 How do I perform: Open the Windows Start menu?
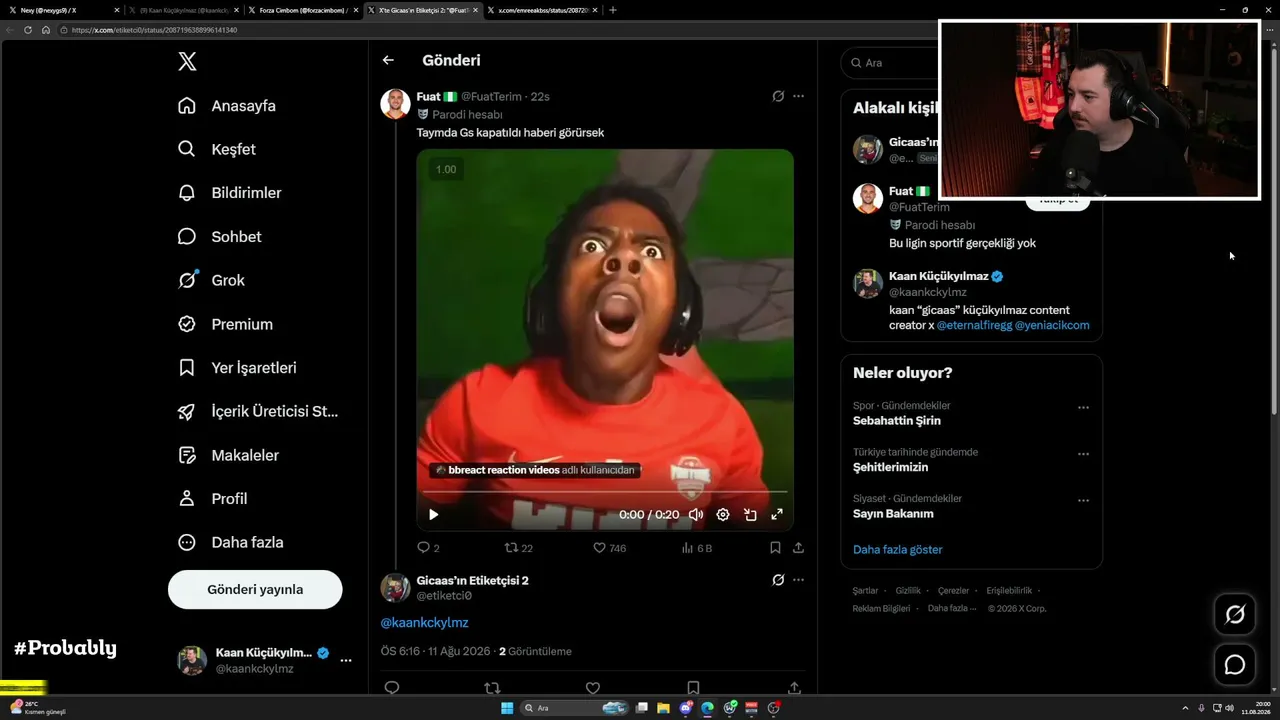(507, 708)
